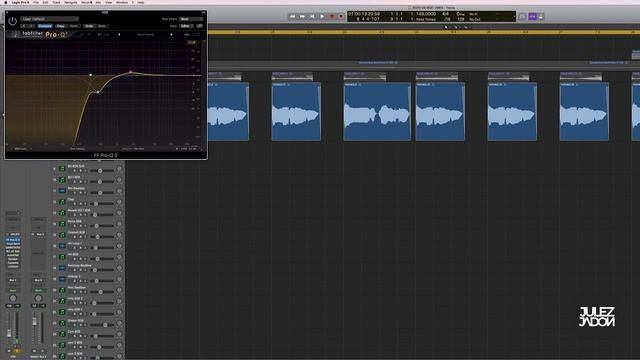640x360 pixels.
Task: Open the Side Chain source dropdown
Action: pyautogui.click(x=191, y=19)
